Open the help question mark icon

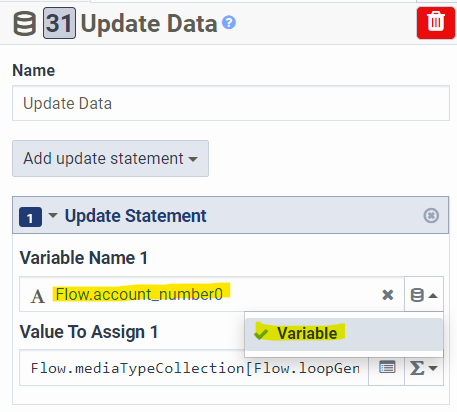[229, 23]
